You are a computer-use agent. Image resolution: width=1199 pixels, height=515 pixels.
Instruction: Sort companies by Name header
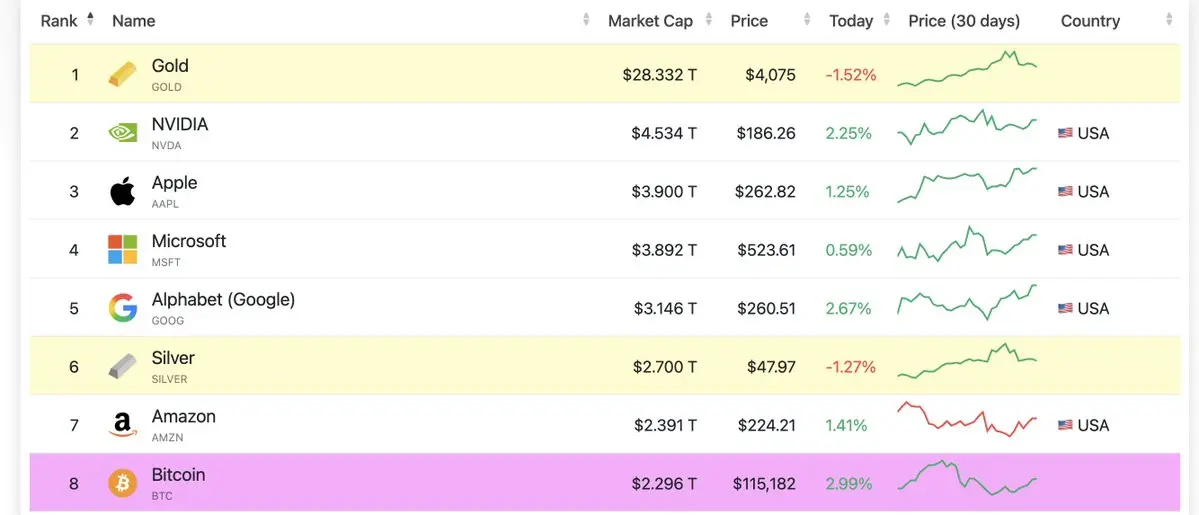134,20
